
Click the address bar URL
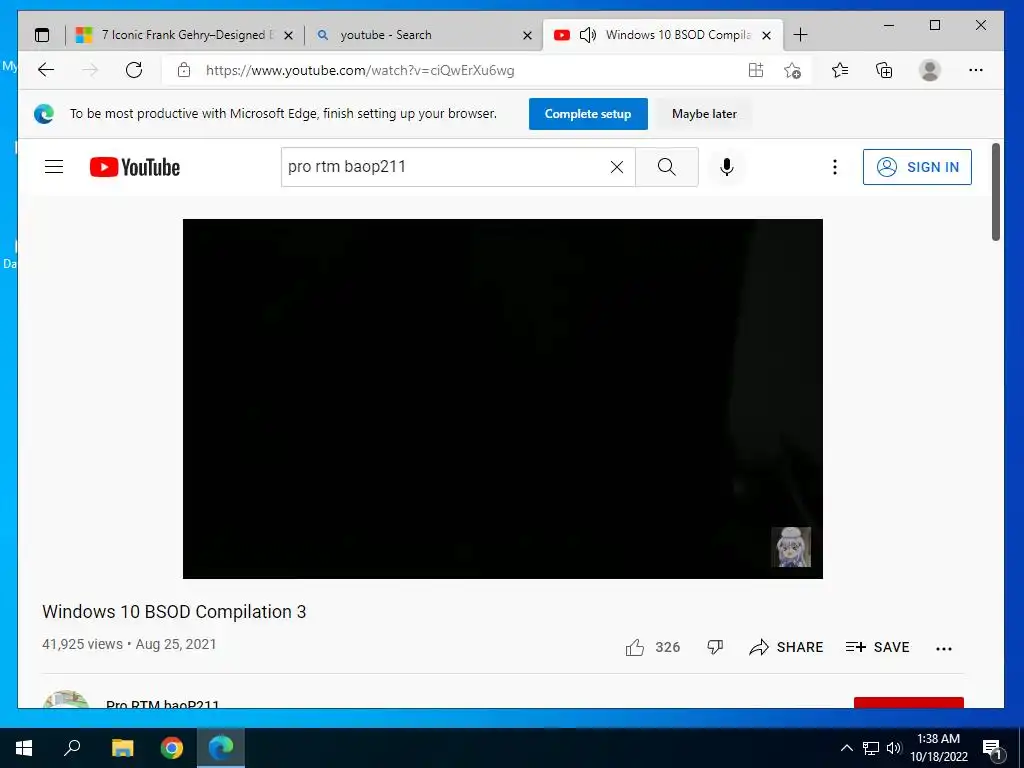pyautogui.click(x=360, y=70)
